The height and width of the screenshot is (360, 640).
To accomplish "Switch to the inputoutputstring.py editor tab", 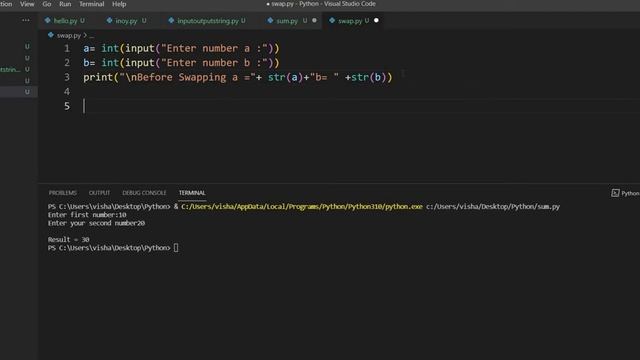I will click(208, 20).
